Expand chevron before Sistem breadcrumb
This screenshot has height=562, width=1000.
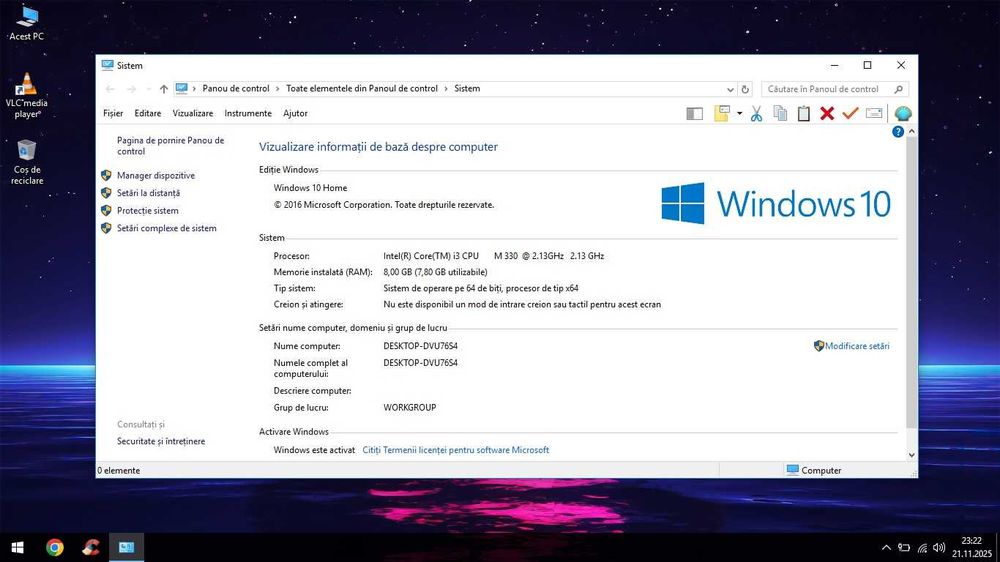tap(446, 89)
